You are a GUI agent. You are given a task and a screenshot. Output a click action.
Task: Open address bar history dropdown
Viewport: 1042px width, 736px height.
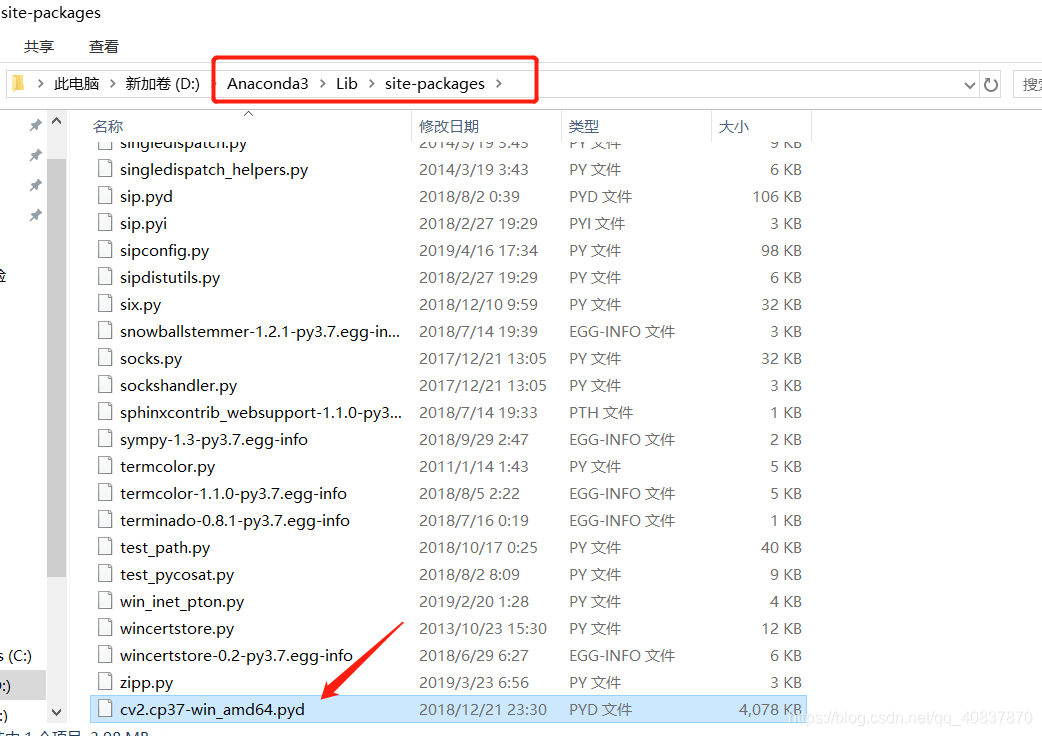[x=970, y=85]
